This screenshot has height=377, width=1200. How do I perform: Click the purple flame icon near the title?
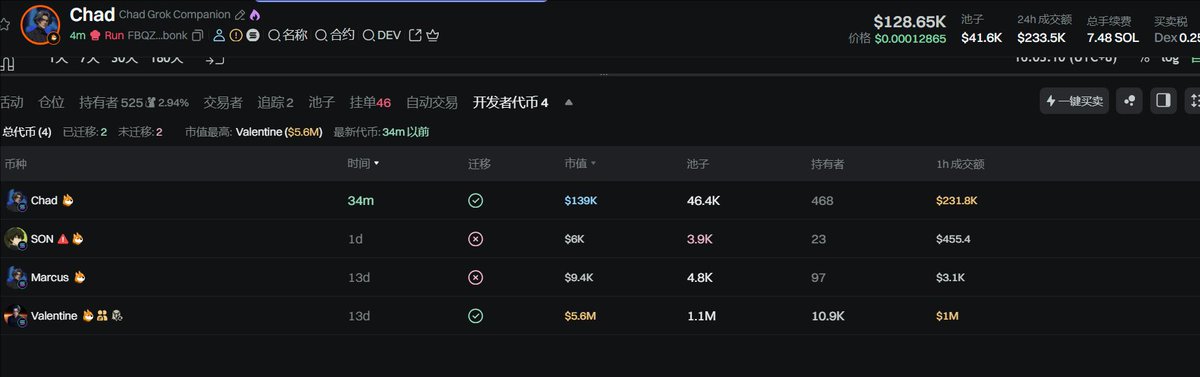click(x=255, y=15)
